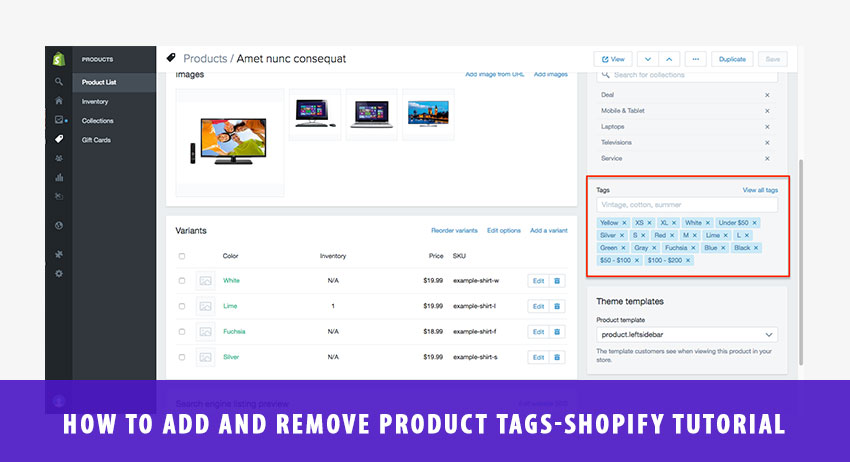
Task: Click the page vertical scrollbar
Action: coord(801,262)
